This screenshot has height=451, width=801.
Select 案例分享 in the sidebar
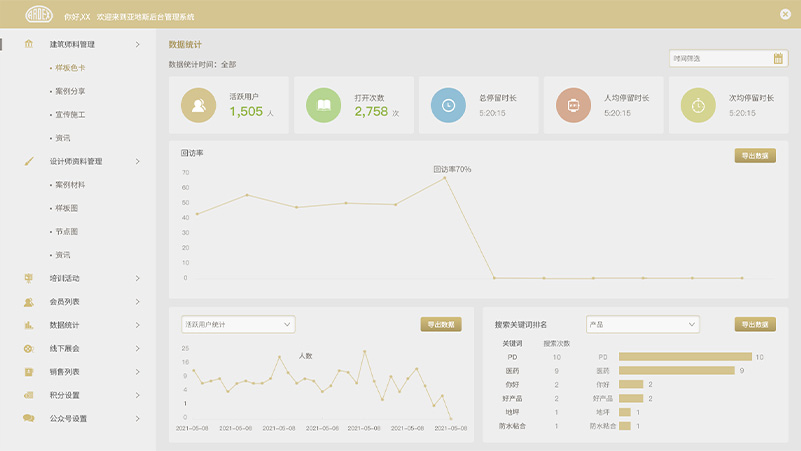point(70,91)
